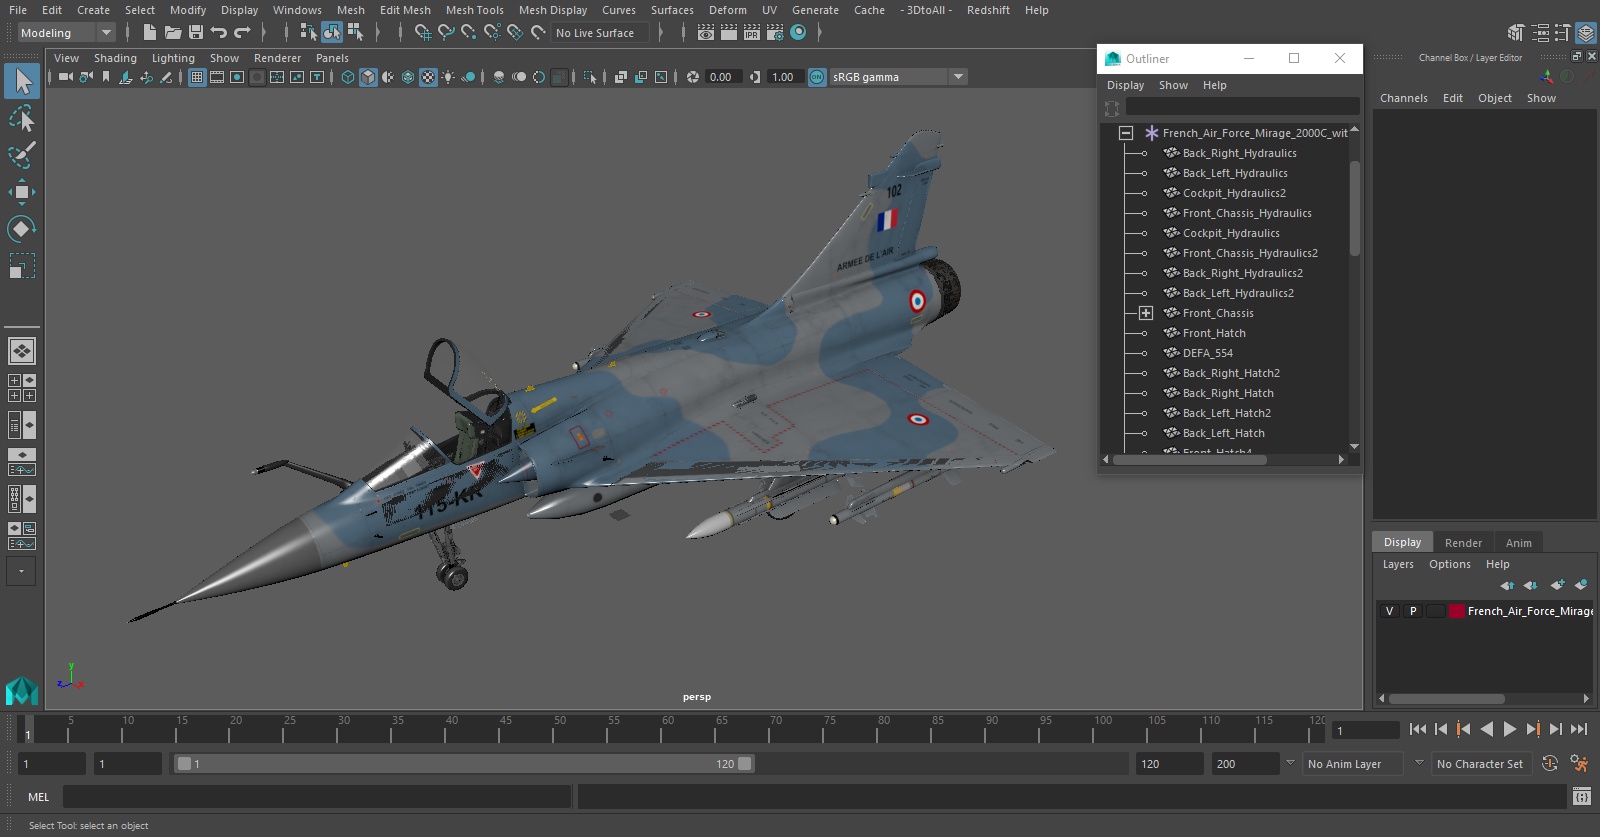The height and width of the screenshot is (837, 1600).
Task: Enable snap to grids icon
Action: pyautogui.click(x=422, y=33)
